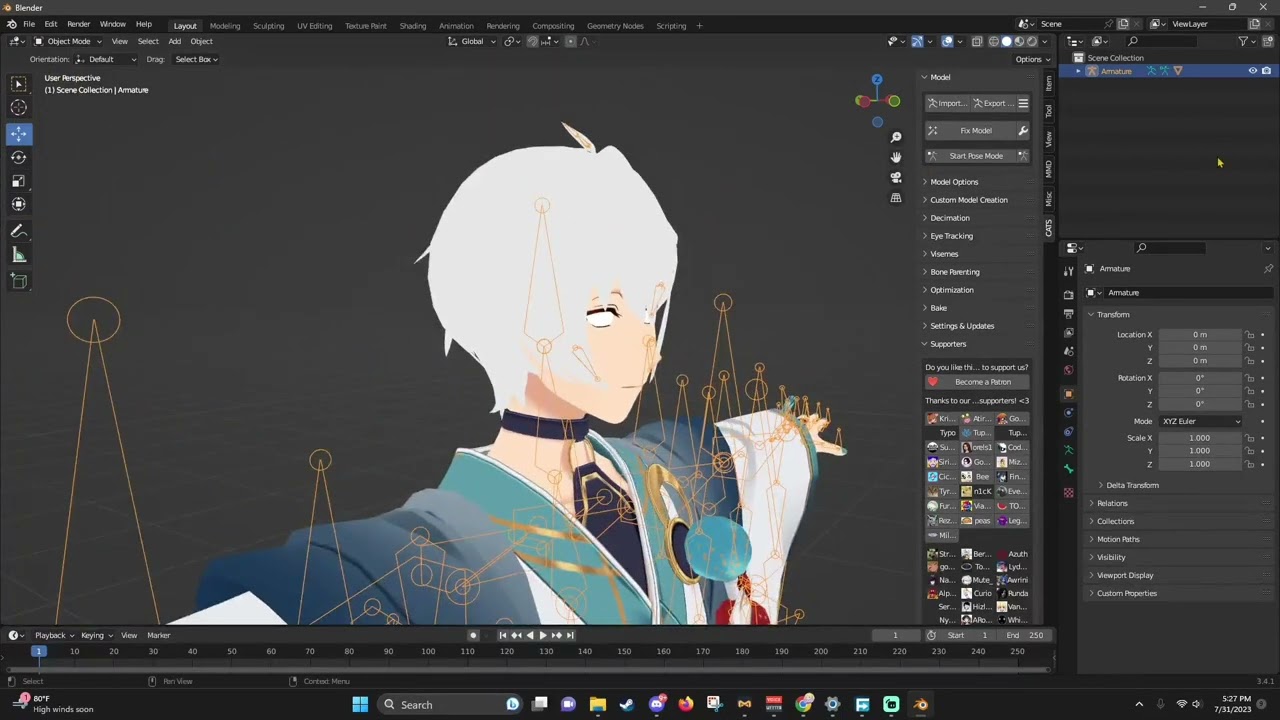Viewport: 1280px width, 720px height.
Task: Play the animation in the timeline
Action: 543,635
